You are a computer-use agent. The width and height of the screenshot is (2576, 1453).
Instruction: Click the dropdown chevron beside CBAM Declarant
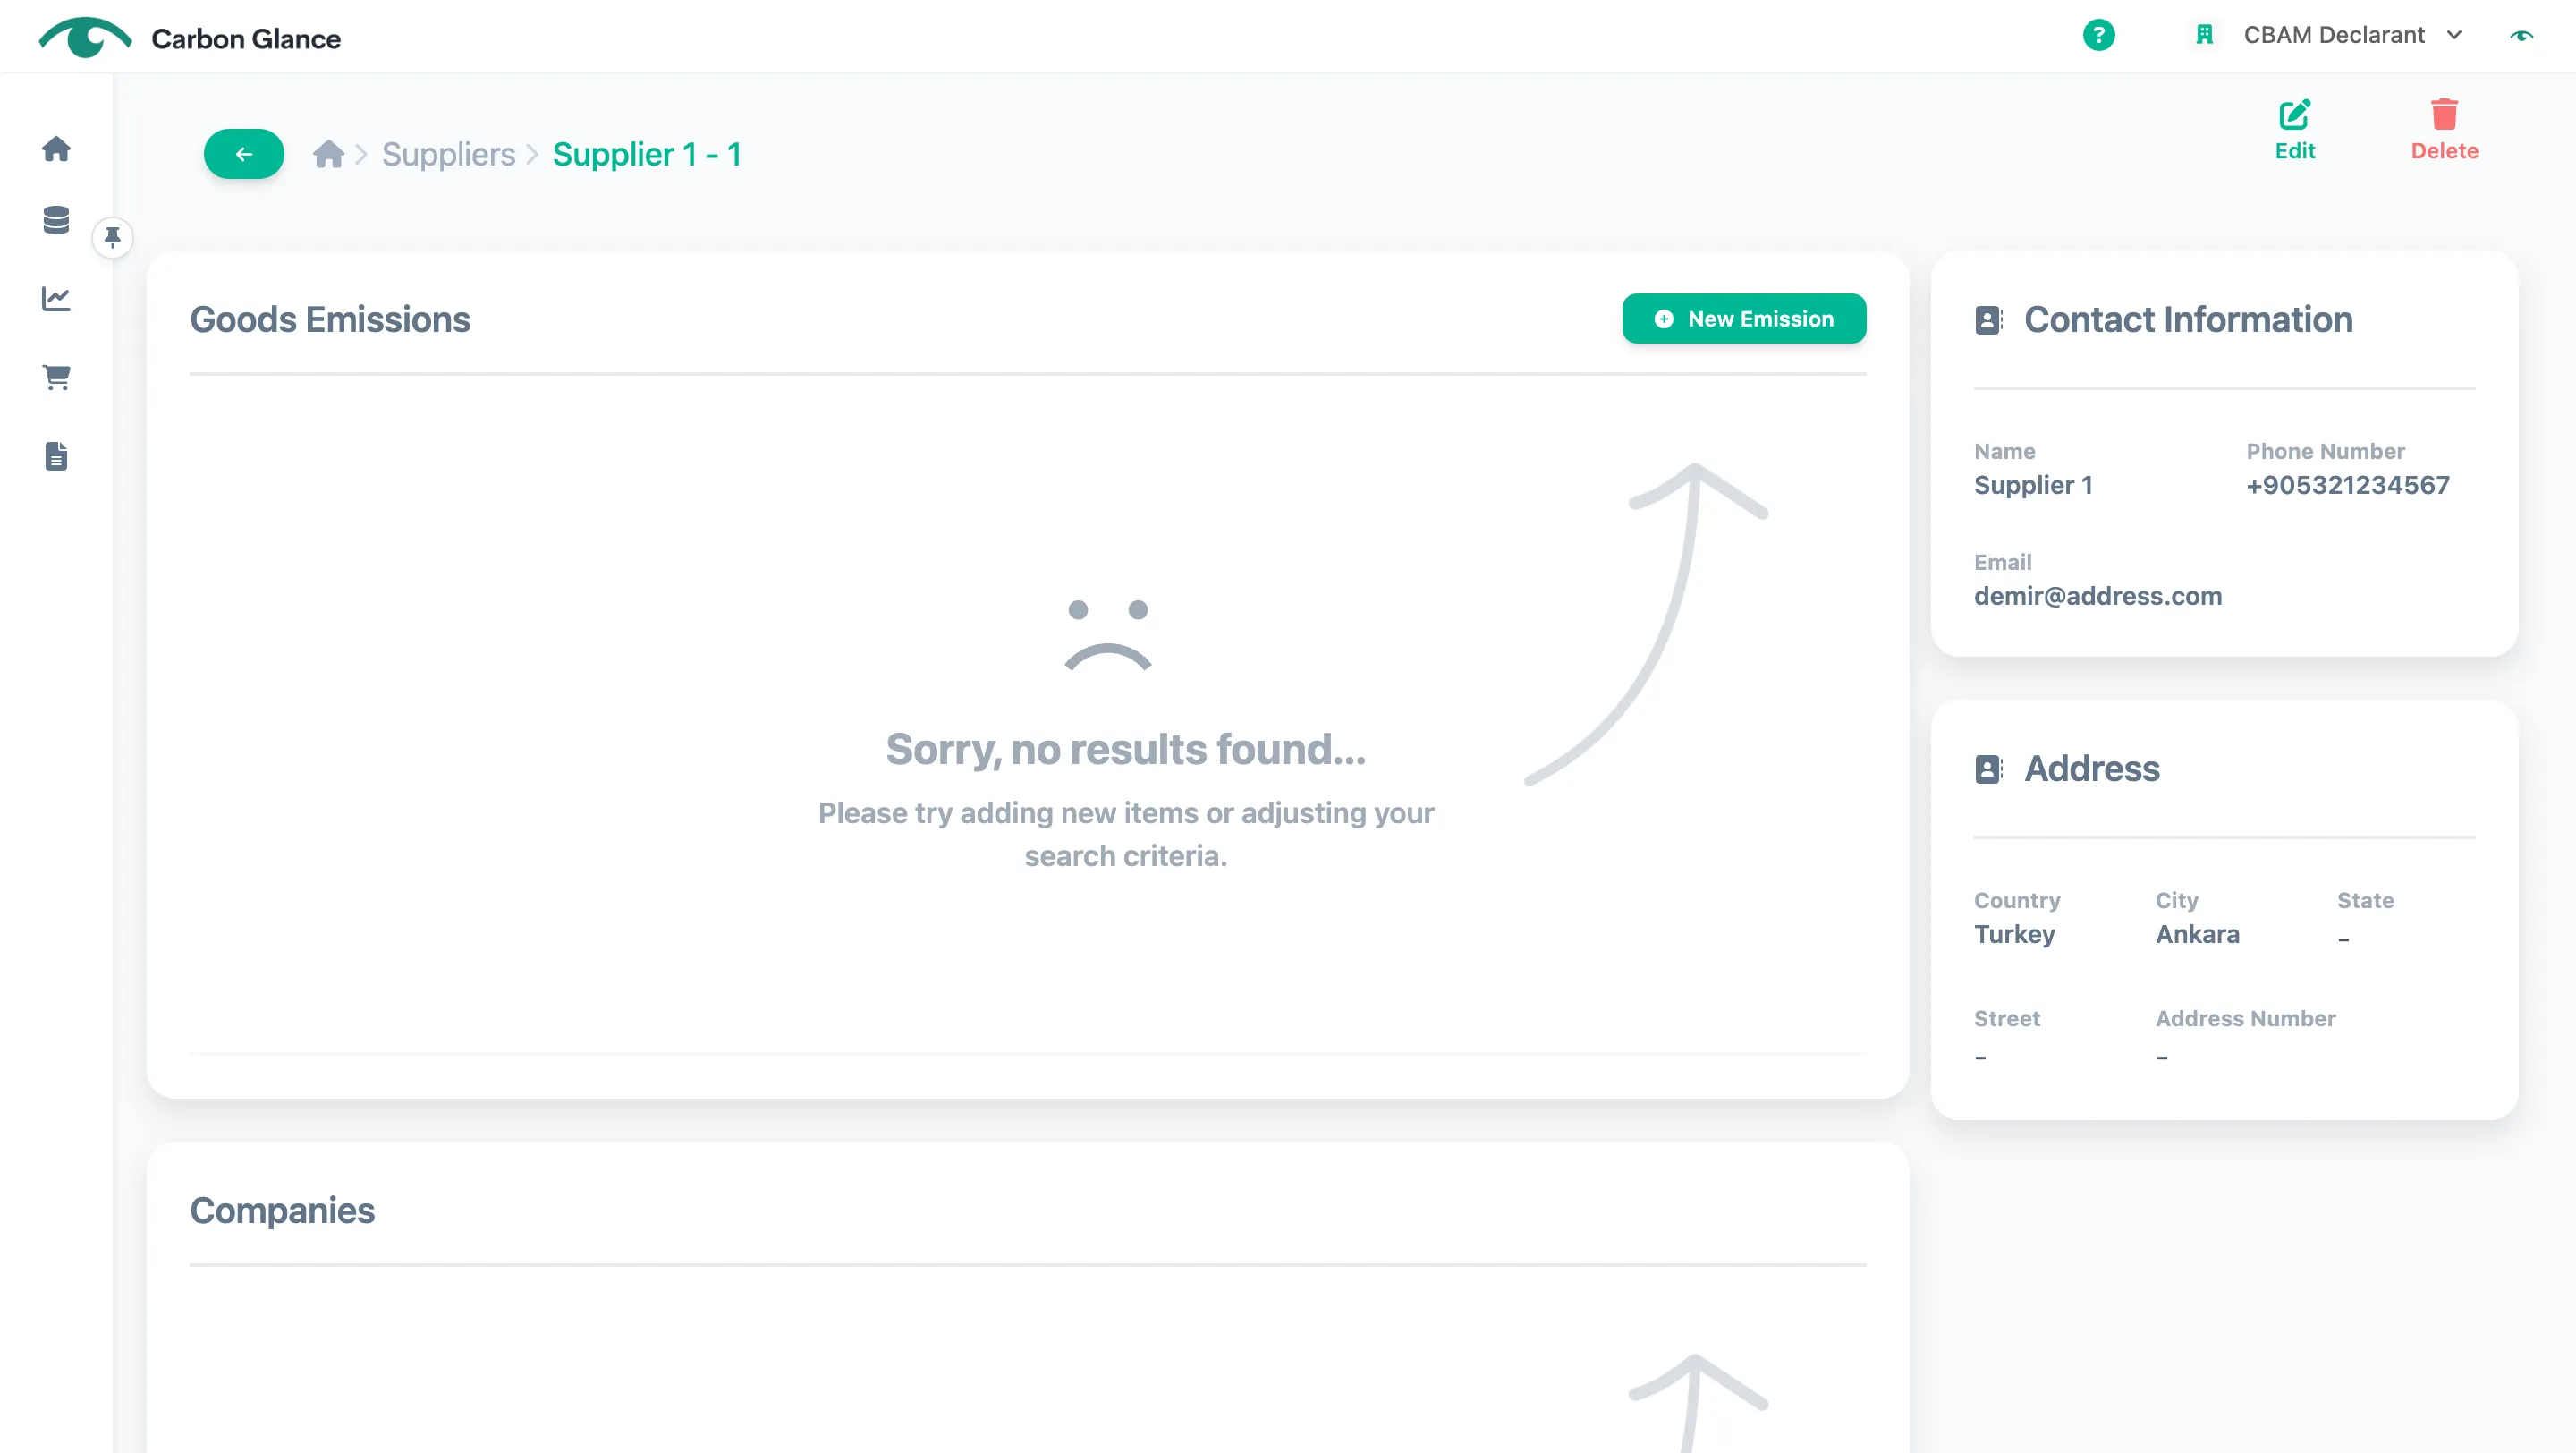point(2454,35)
